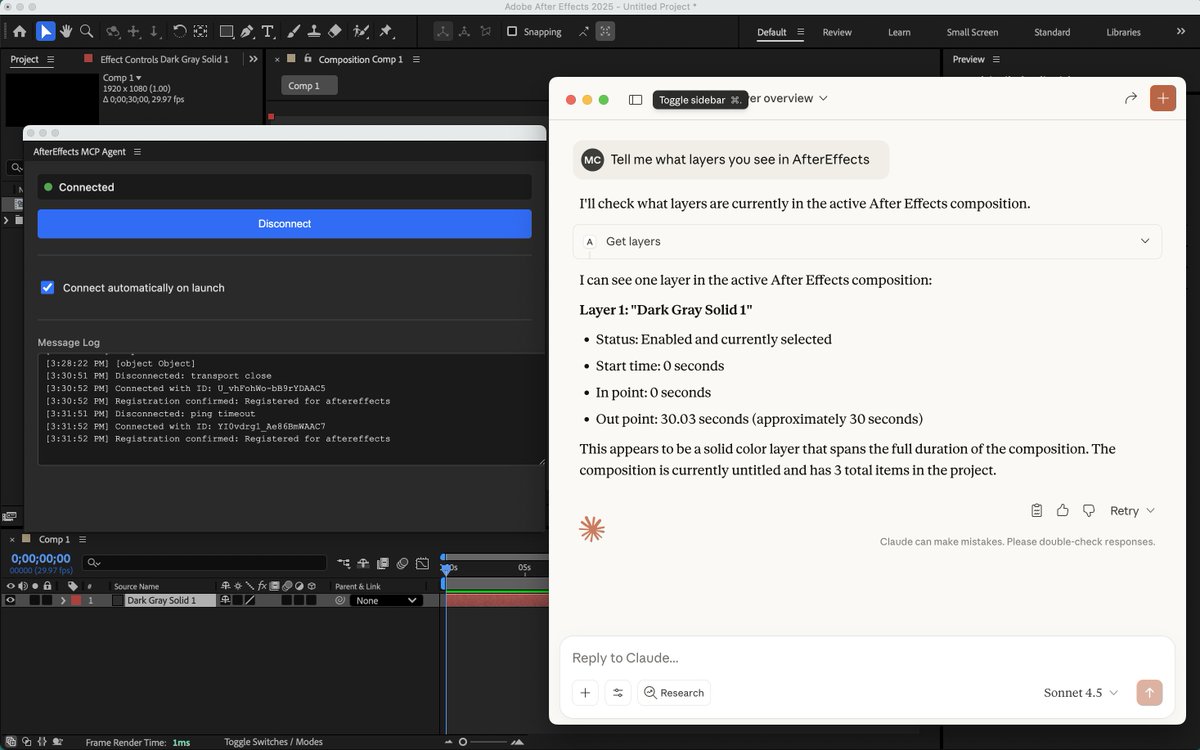Image resolution: width=1200 pixels, height=750 pixels.
Task: Switch to the Learn workspace
Action: 899,32
